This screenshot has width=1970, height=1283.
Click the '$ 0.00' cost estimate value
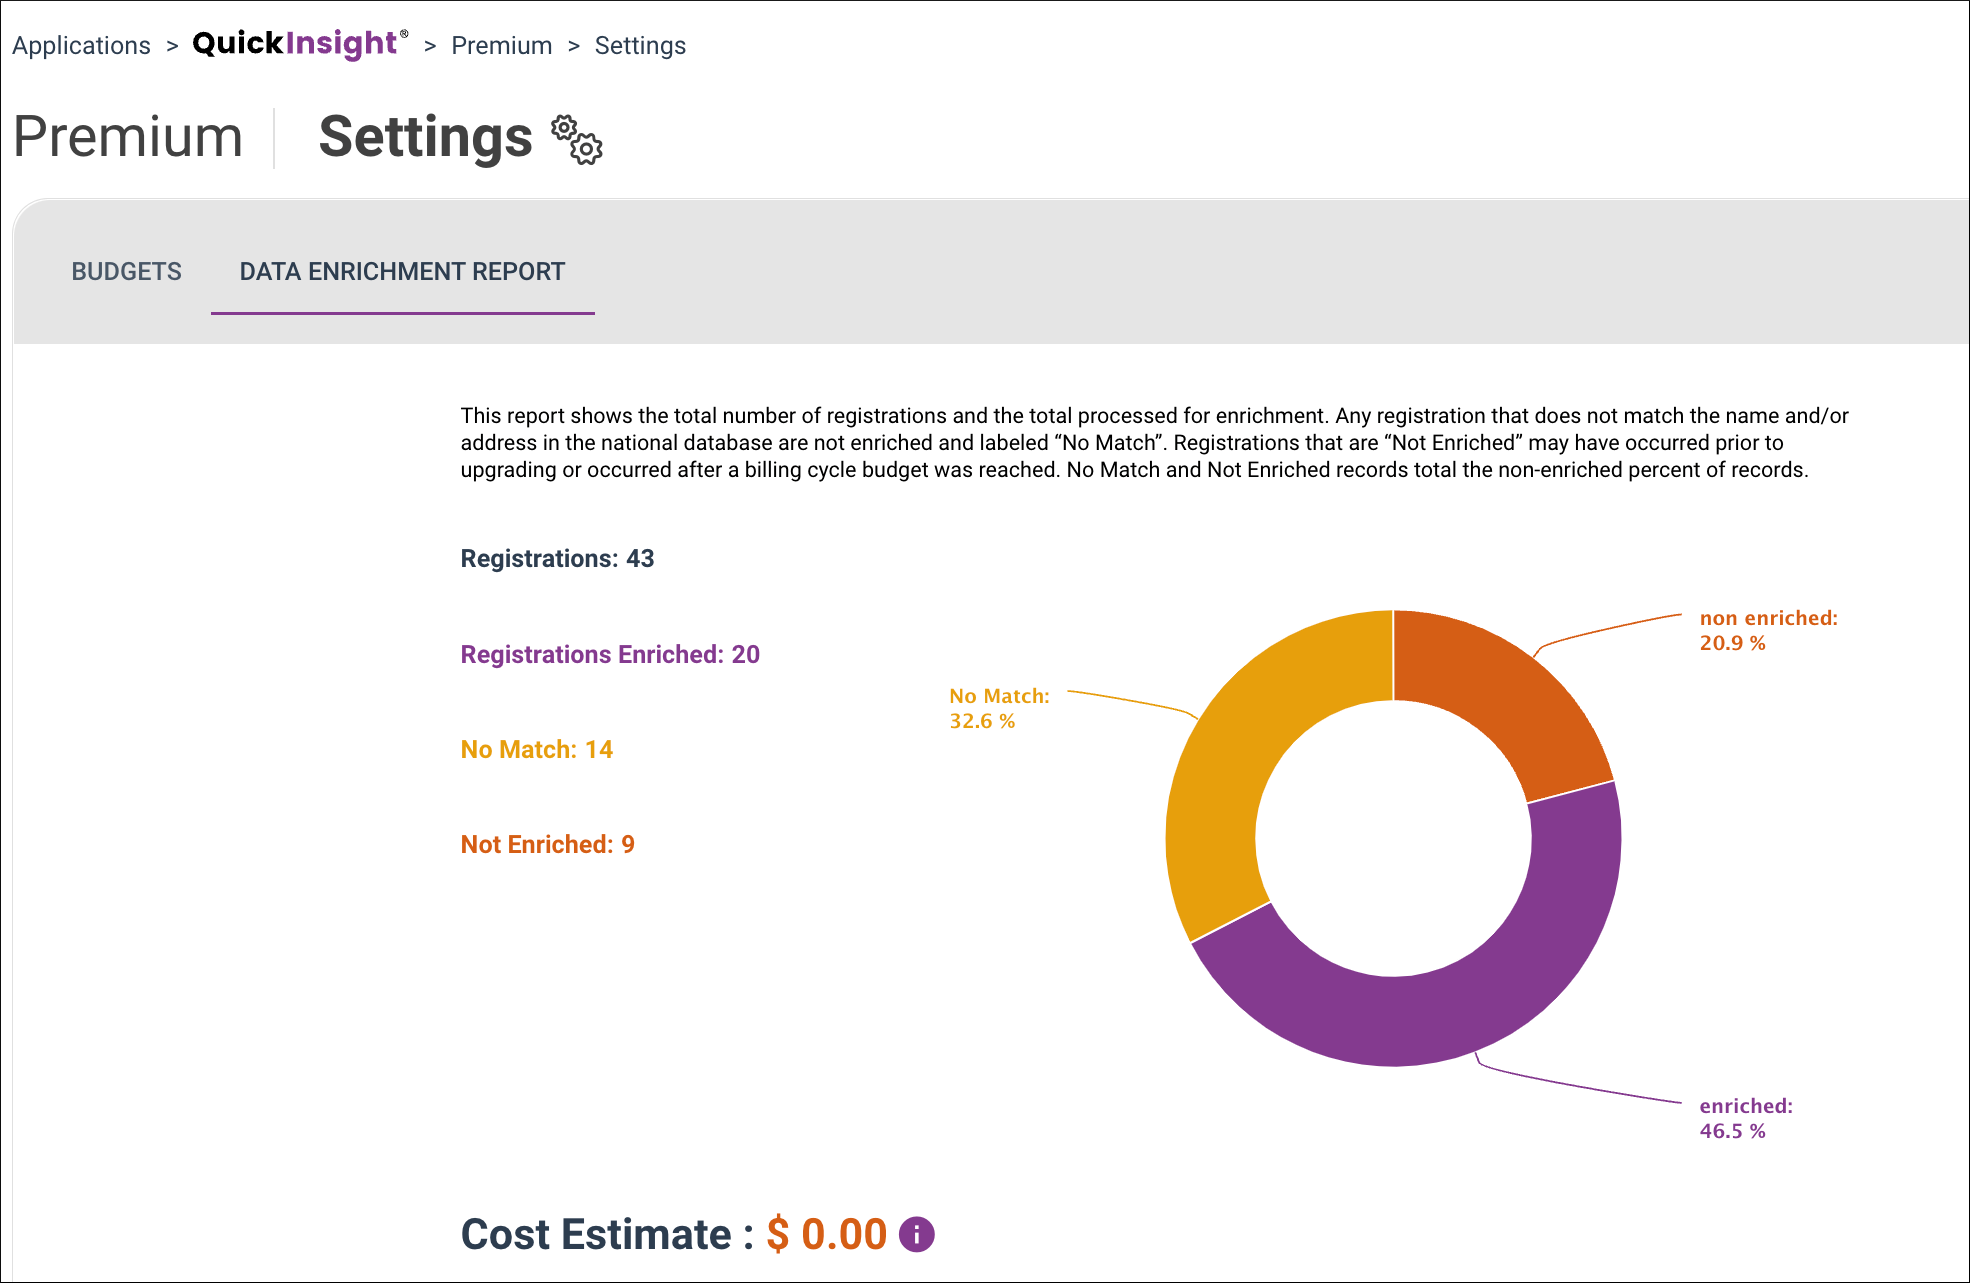point(827,1234)
